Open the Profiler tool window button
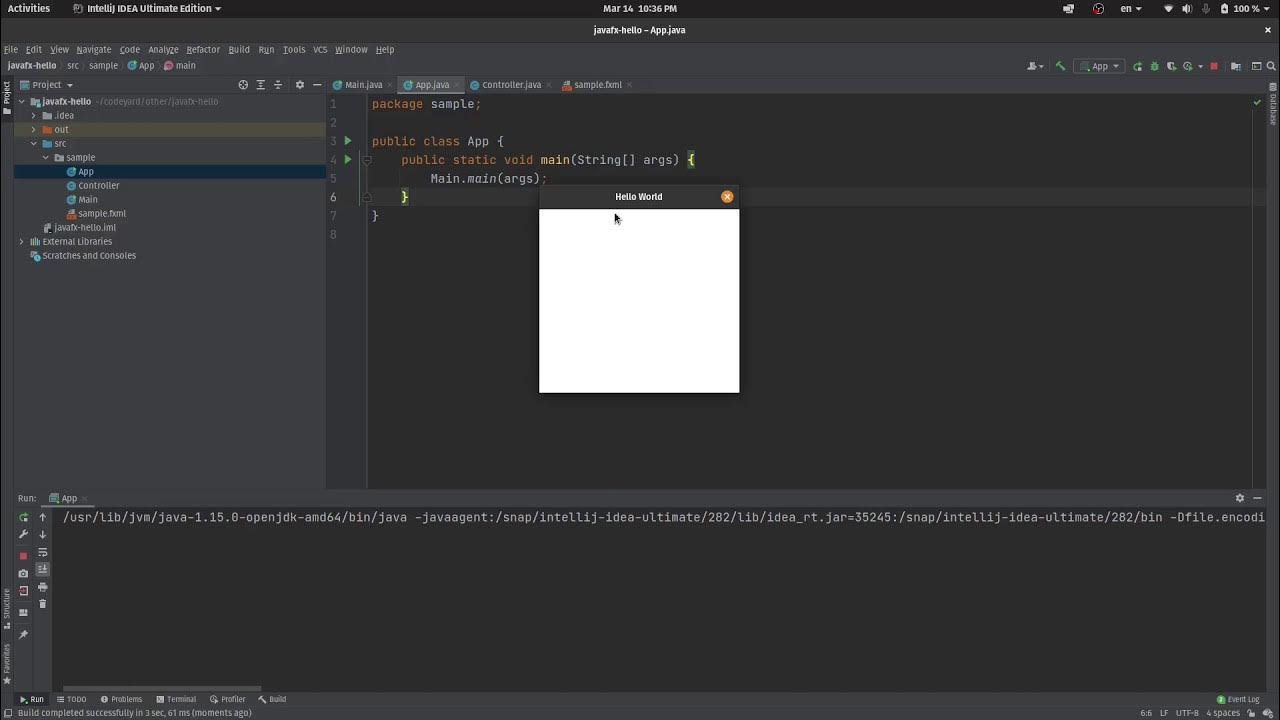The image size is (1280, 720). coord(228,699)
